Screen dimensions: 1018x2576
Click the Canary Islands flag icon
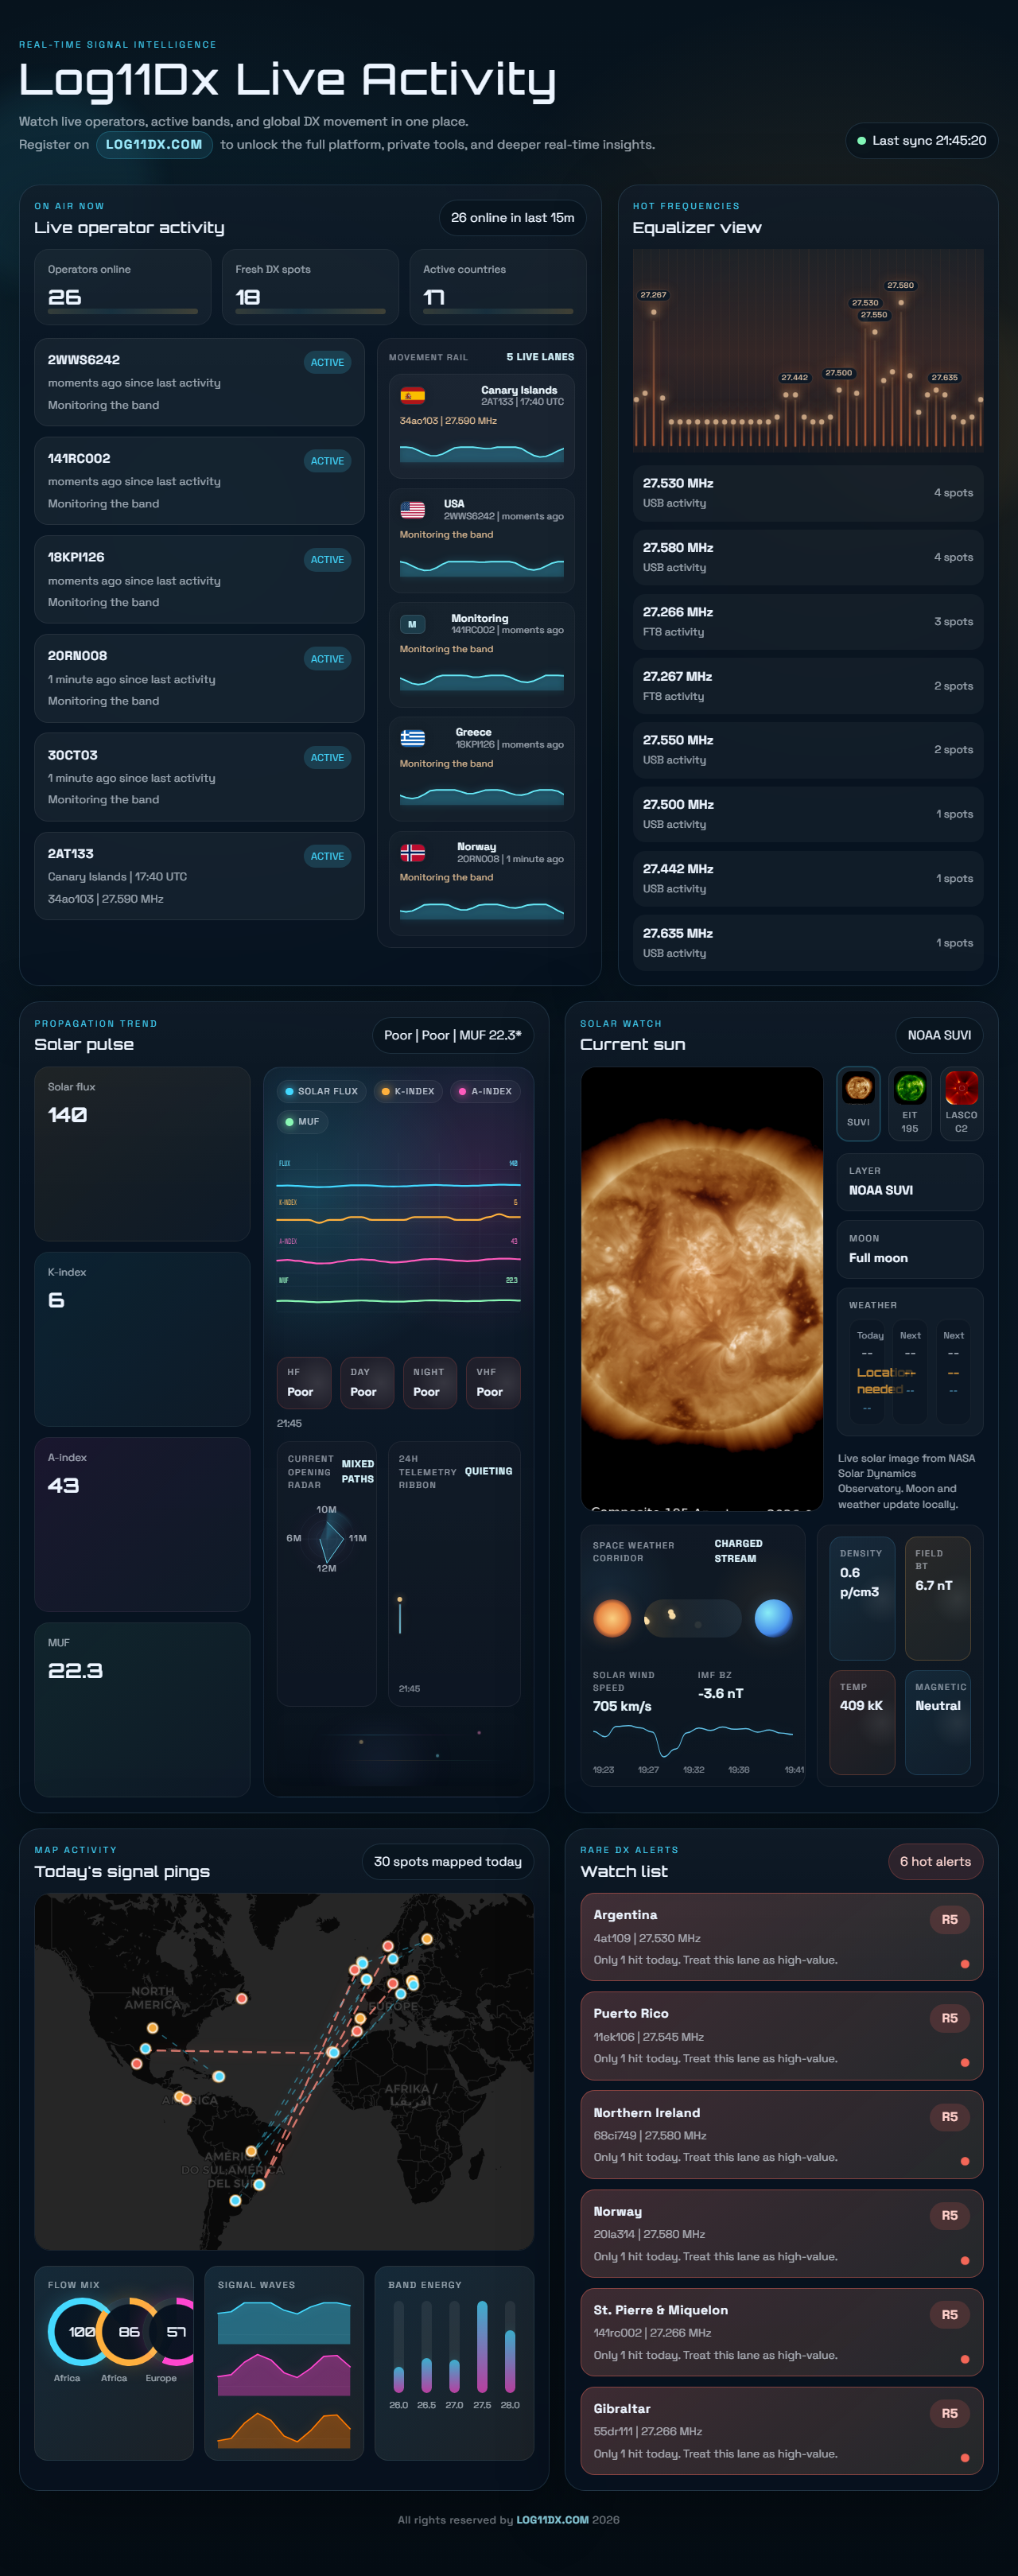point(412,396)
